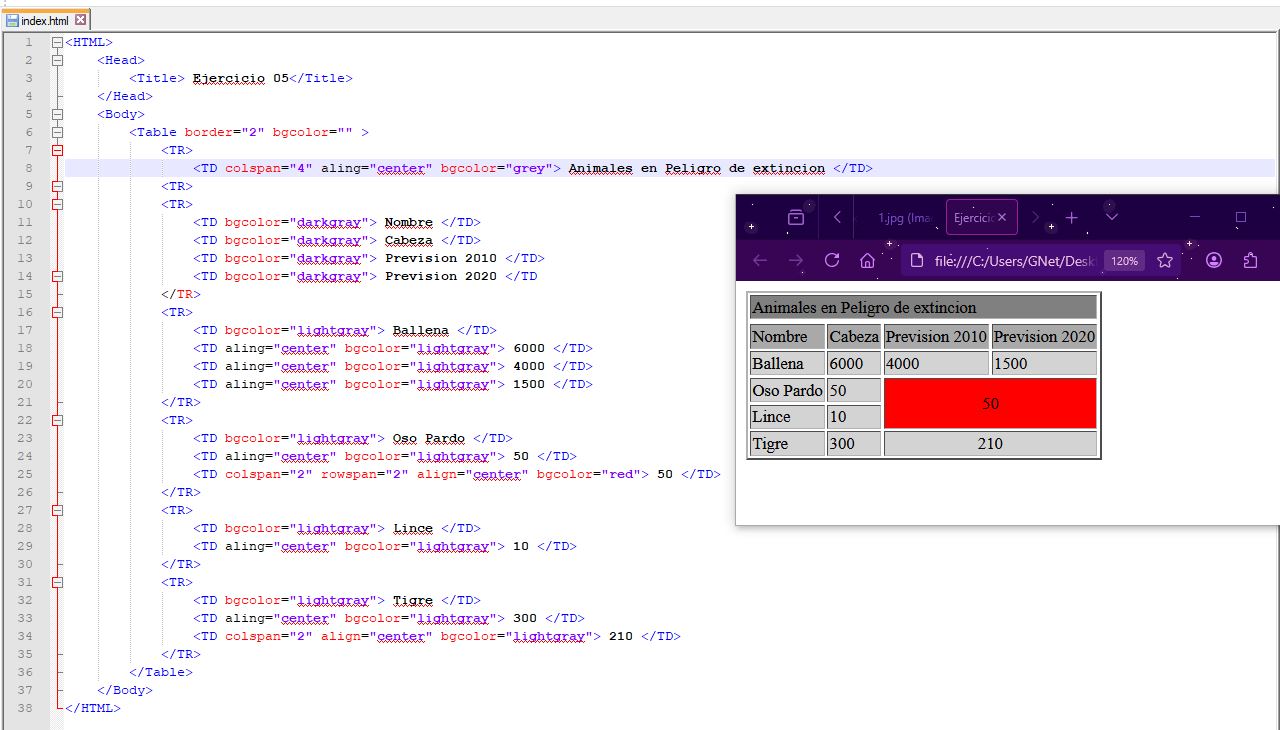Click the browser reload button
The image size is (1280, 730).
pyautogui.click(x=831, y=261)
